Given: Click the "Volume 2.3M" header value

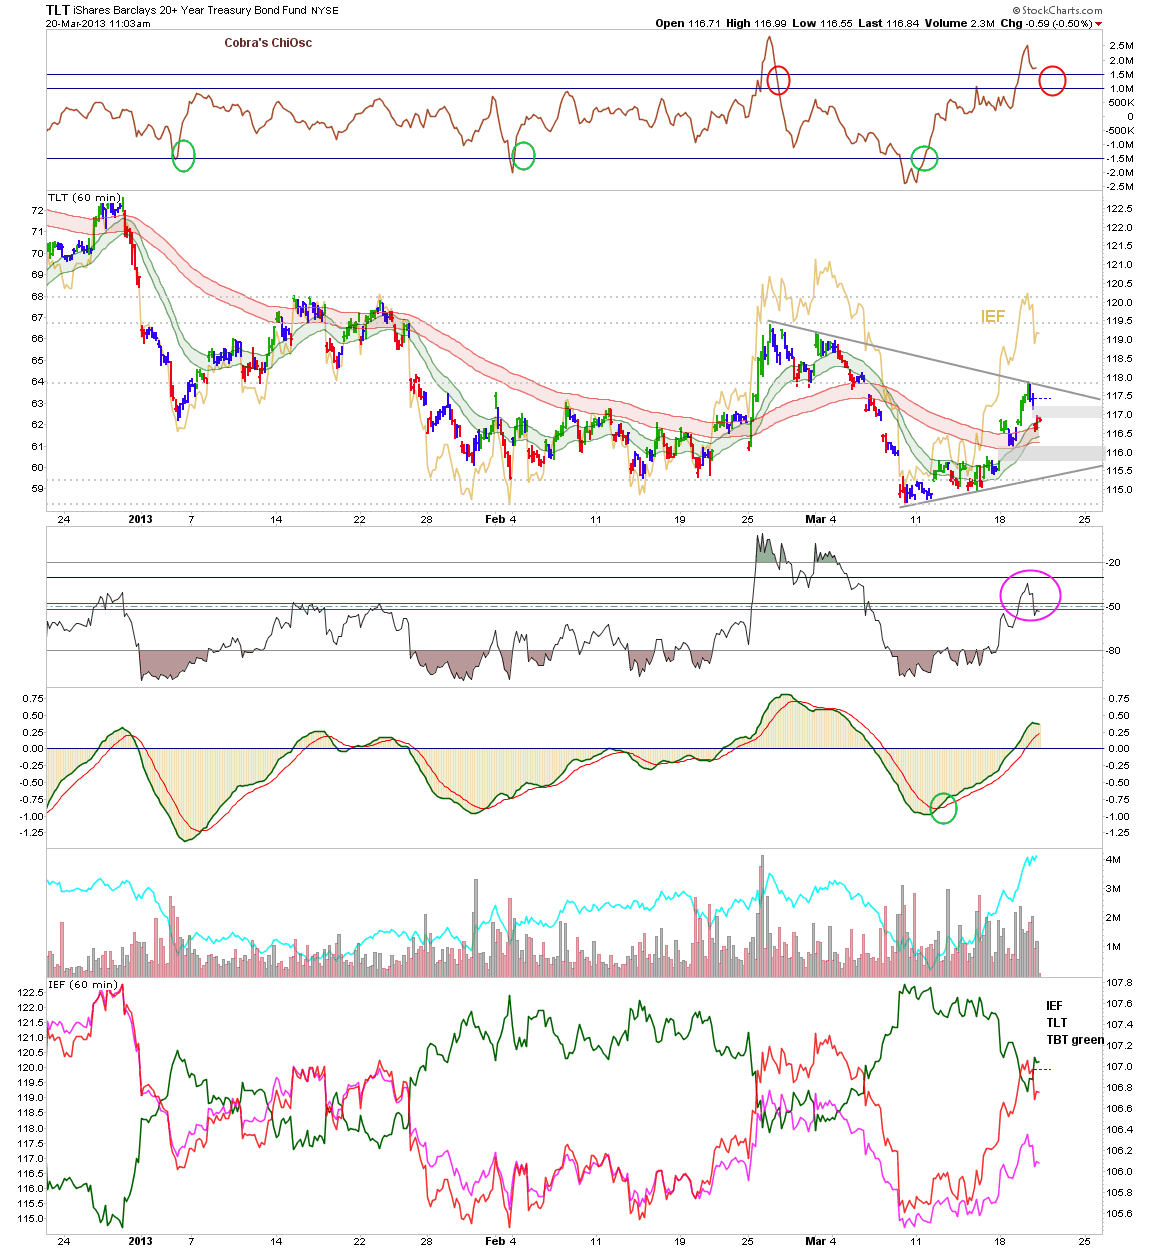Looking at the screenshot, I should tap(959, 23).
